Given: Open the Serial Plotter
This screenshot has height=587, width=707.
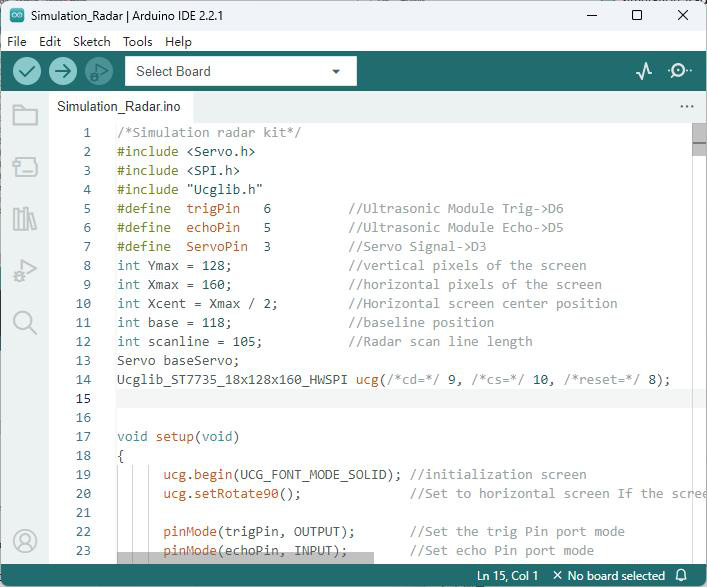Looking at the screenshot, I should point(644,71).
